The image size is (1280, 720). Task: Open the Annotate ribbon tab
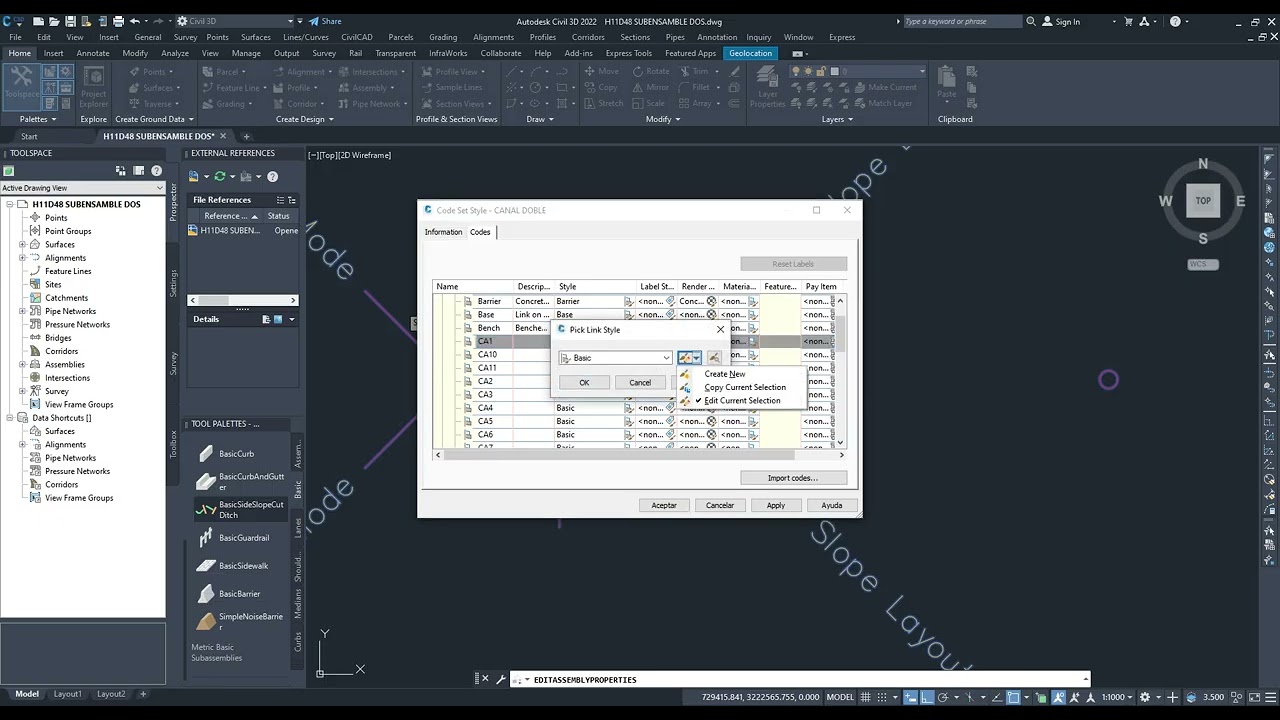click(x=93, y=53)
